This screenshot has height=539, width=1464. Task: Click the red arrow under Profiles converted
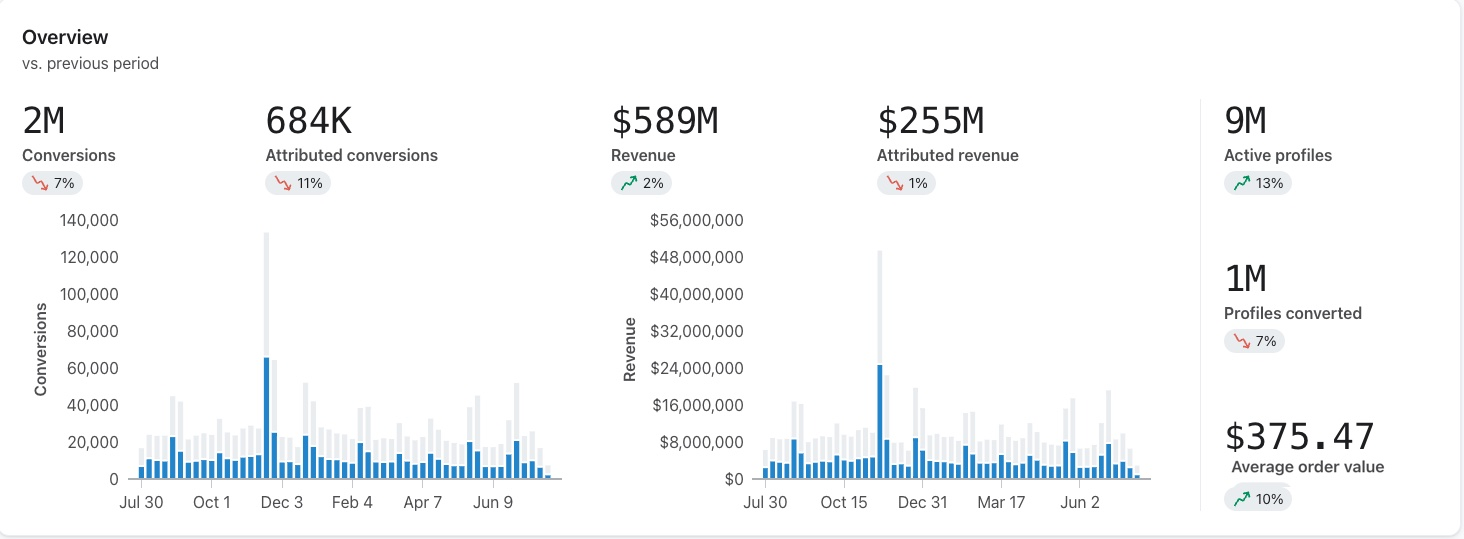click(x=1241, y=341)
